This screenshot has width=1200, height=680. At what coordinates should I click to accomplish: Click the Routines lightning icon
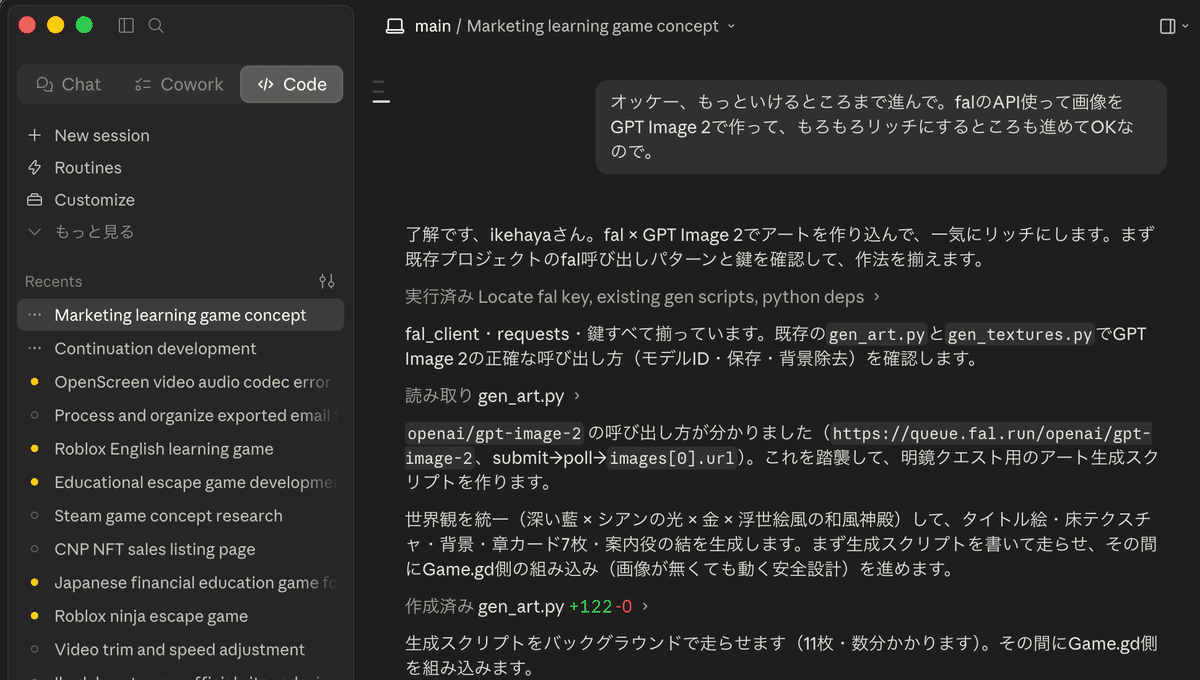click(x=35, y=167)
